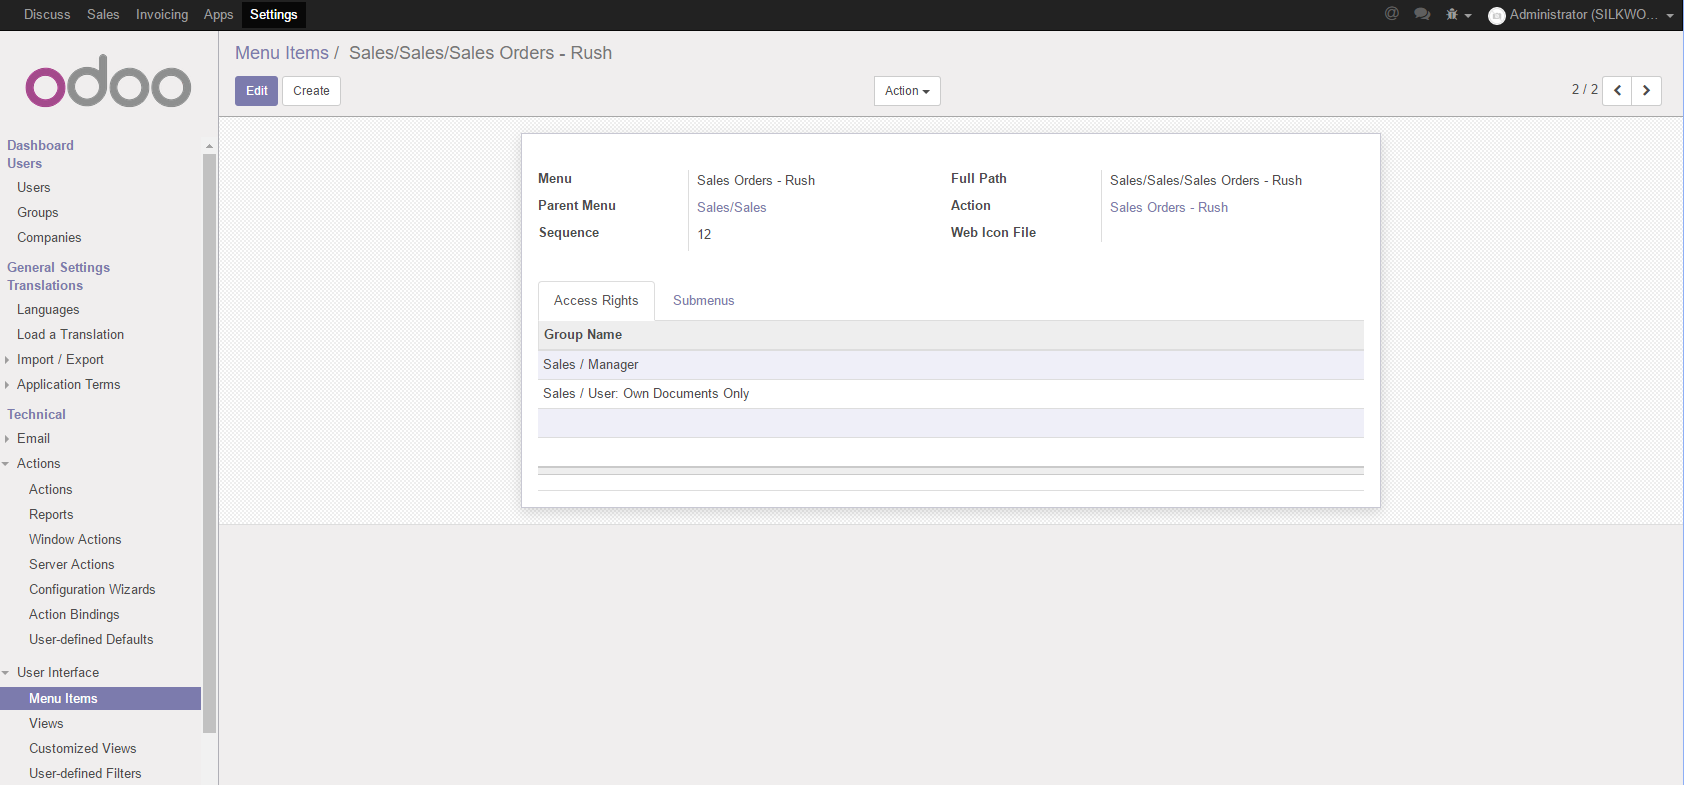
Task: Go back via Menu Items breadcrumb
Action: [x=282, y=53]
